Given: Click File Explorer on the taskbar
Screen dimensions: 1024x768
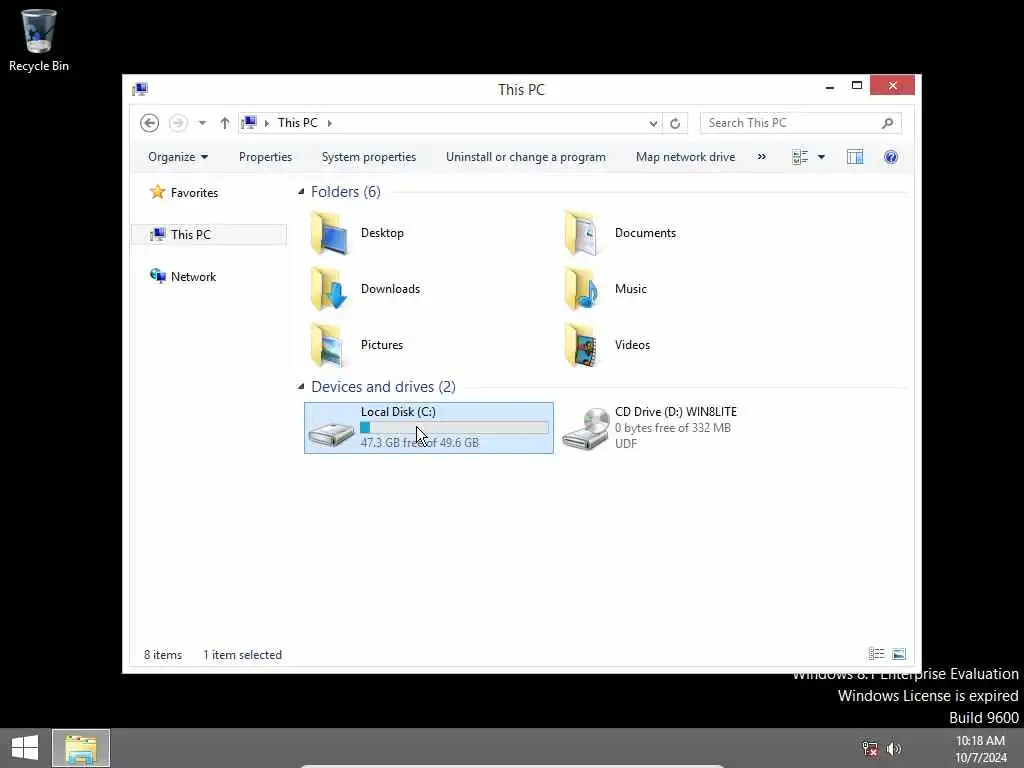Looking at the screenshot, I should coord(81,748).
